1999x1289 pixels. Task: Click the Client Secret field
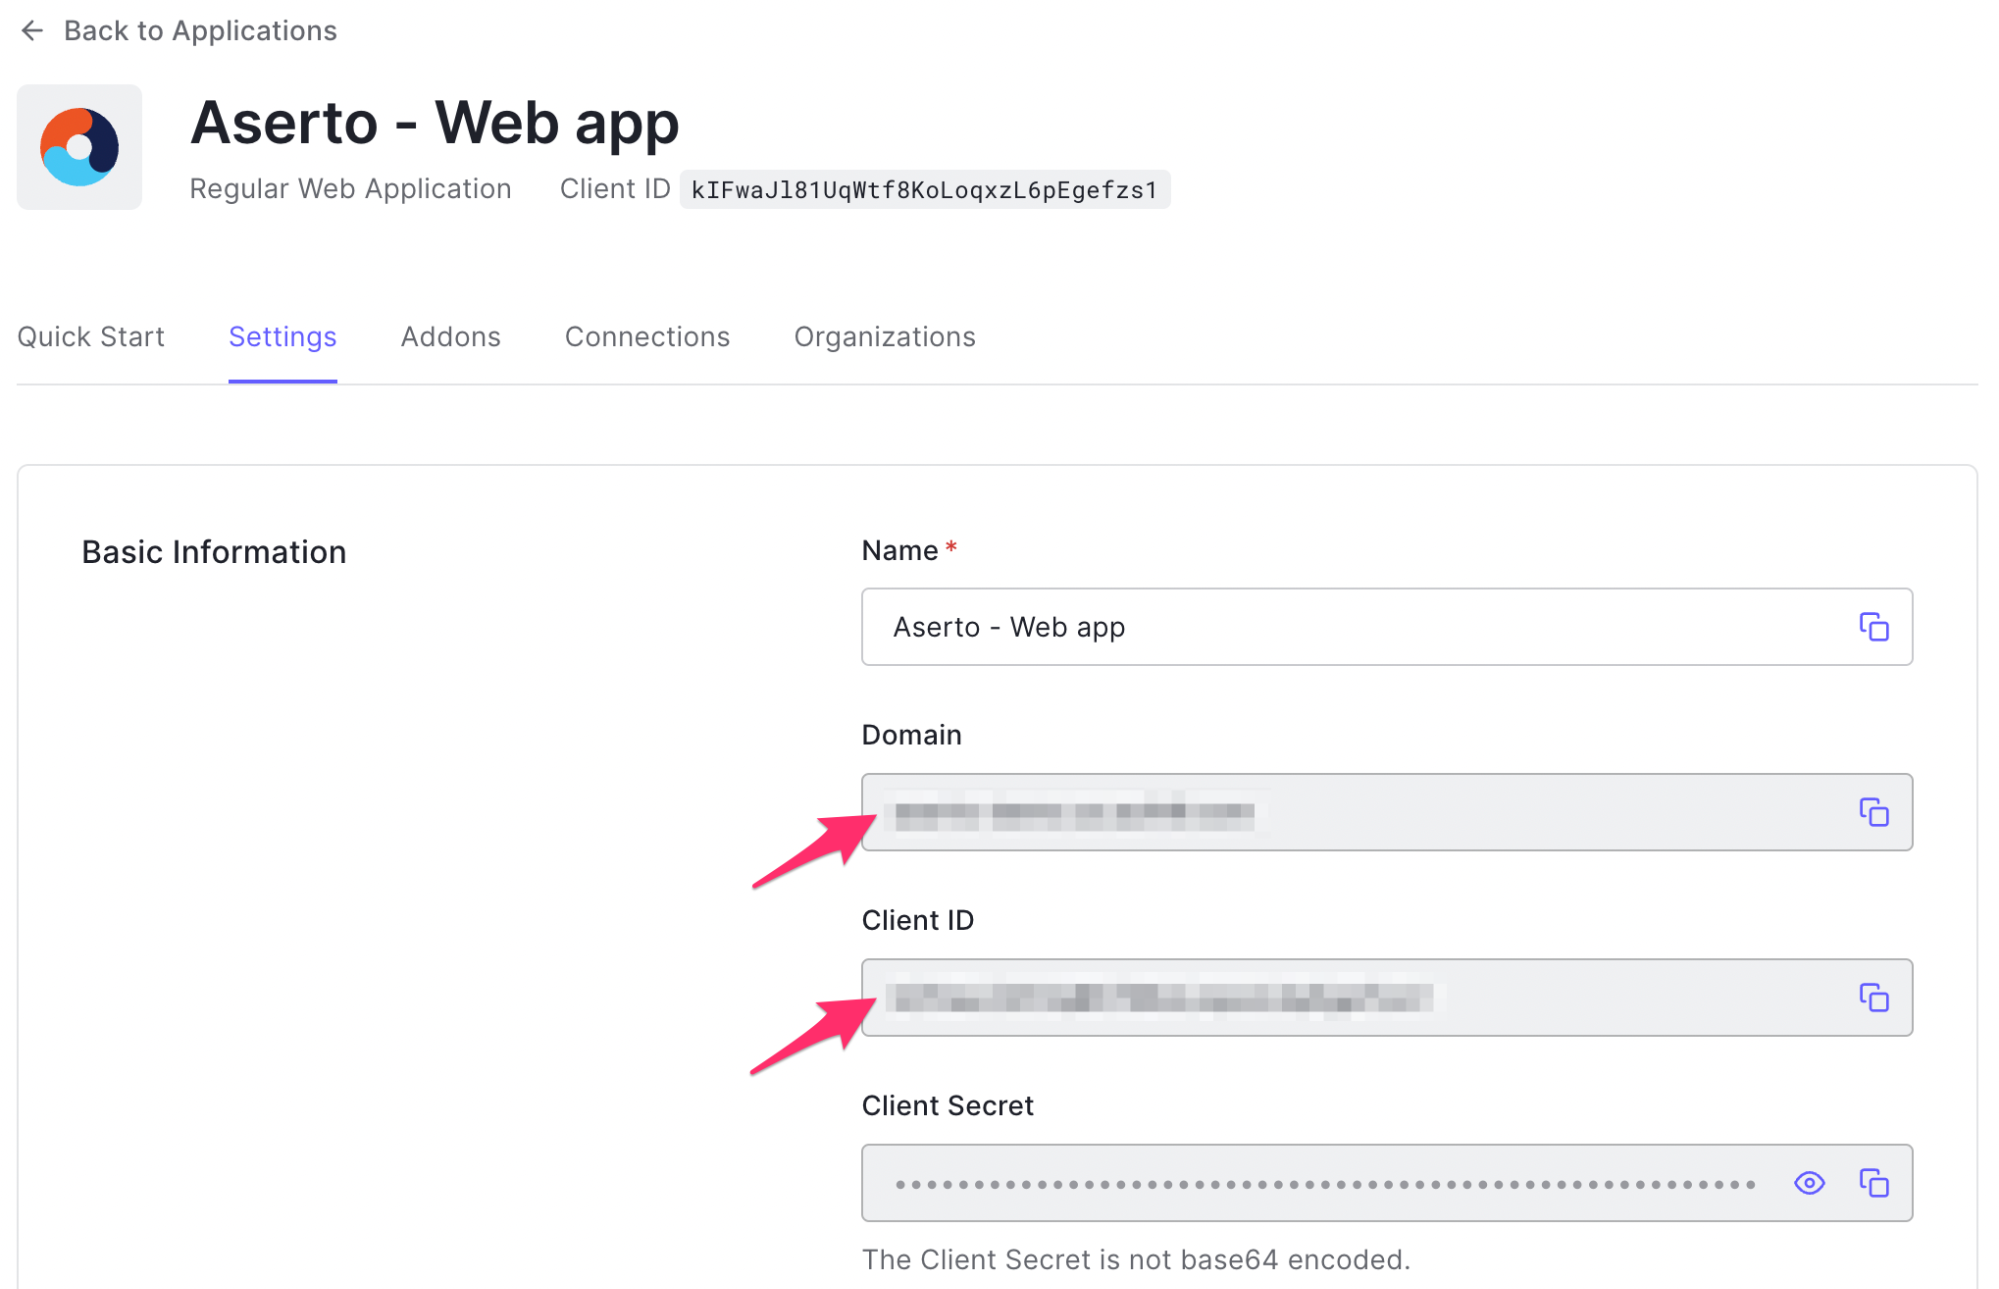click(1386, 1183)
